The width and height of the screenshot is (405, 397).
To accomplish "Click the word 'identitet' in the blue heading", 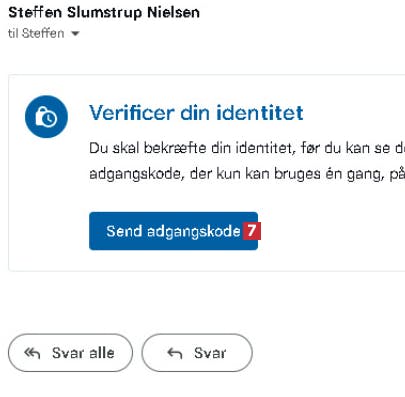I will point(260,113).
